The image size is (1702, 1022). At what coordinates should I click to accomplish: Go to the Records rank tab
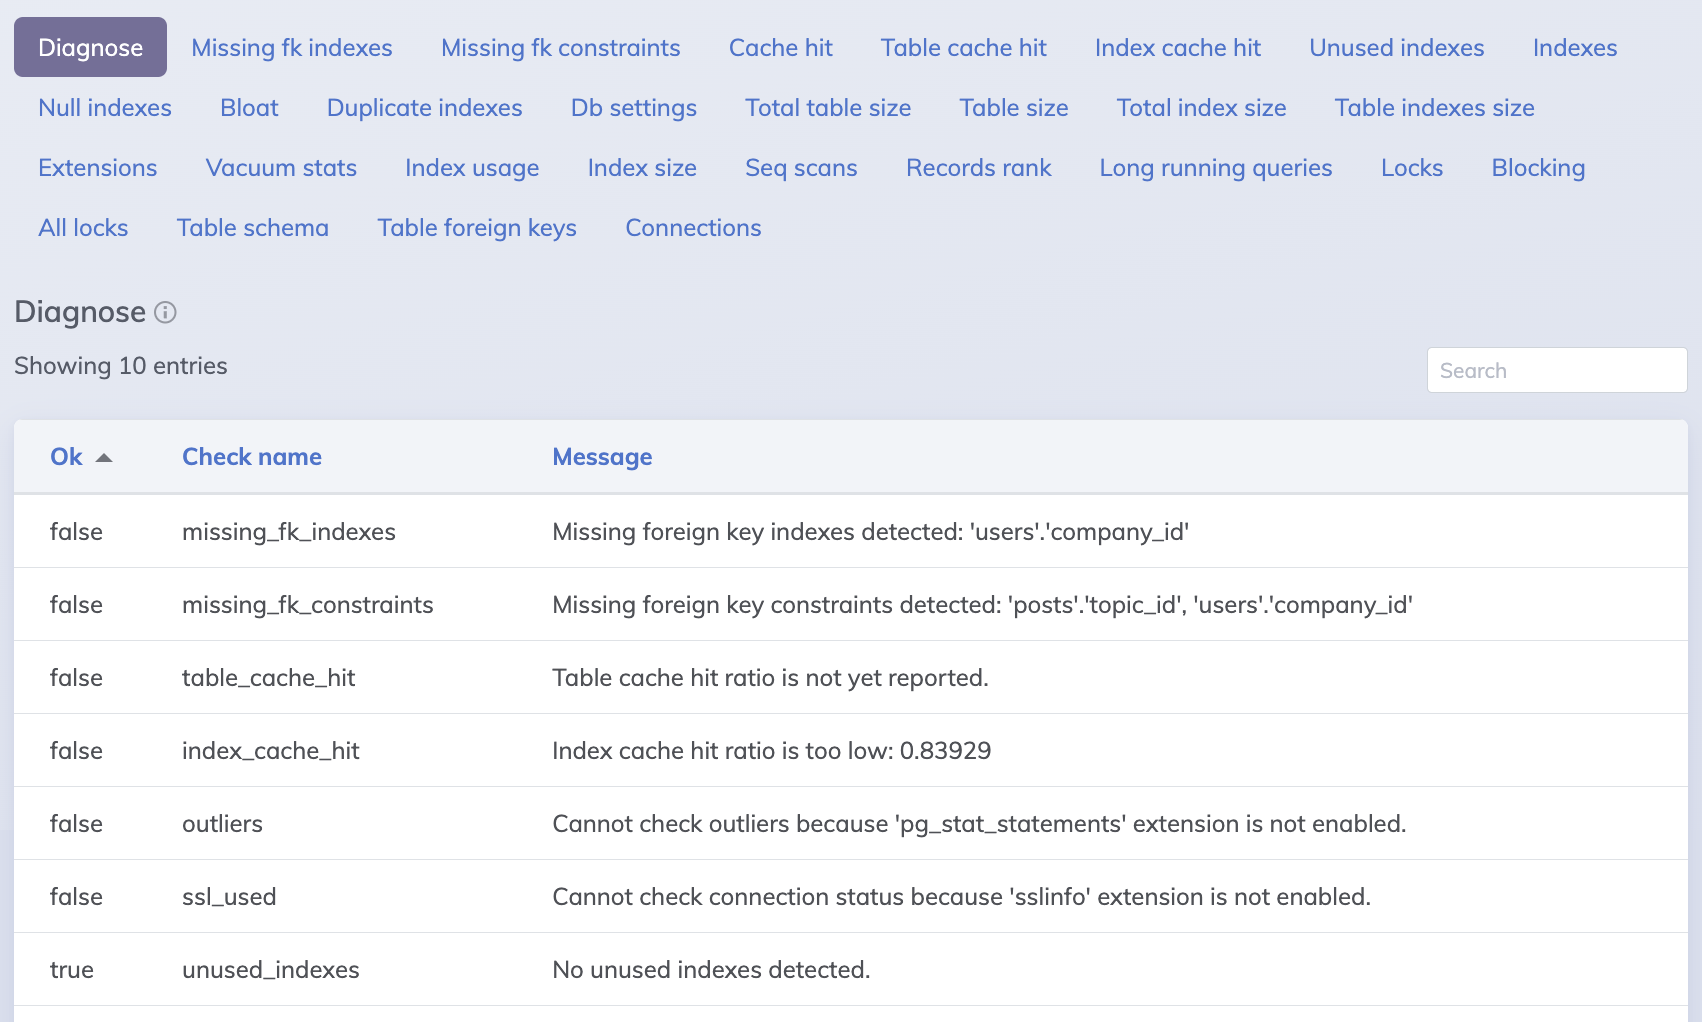coord(978,168)
